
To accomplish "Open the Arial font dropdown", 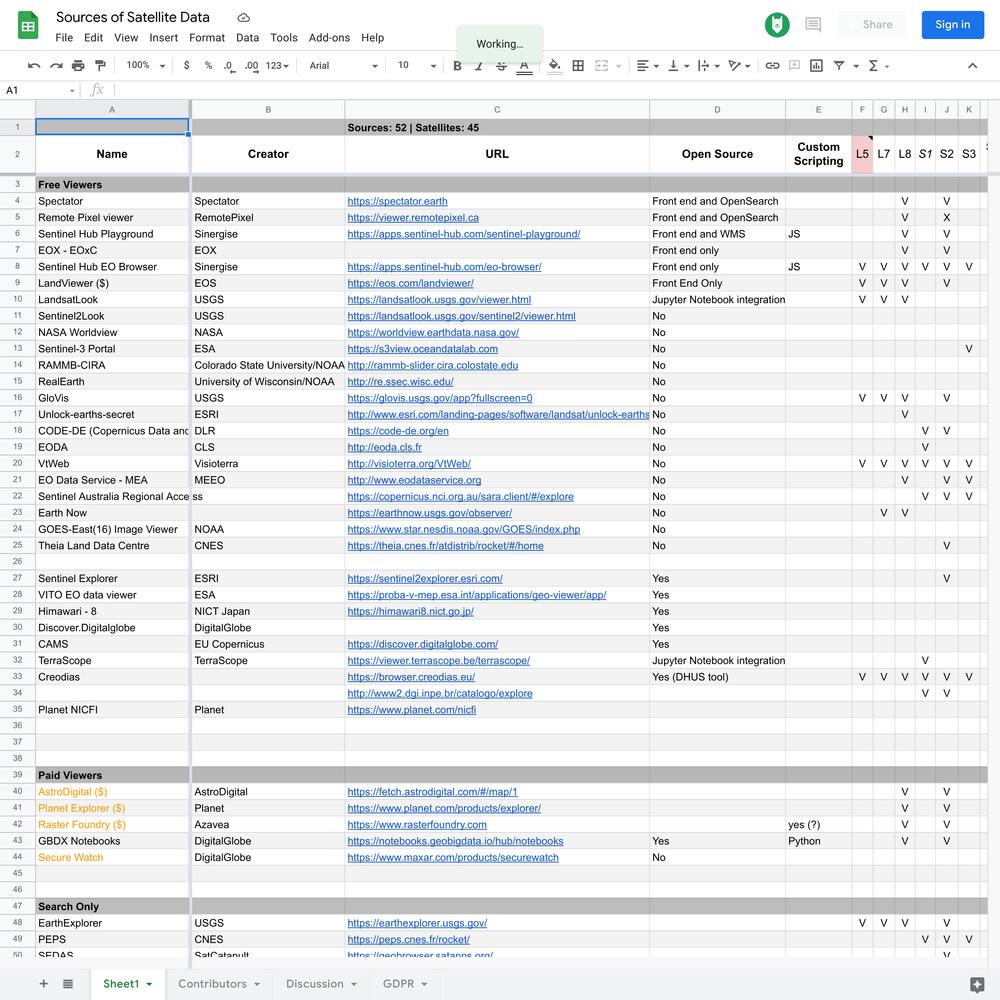I will 343,66.
